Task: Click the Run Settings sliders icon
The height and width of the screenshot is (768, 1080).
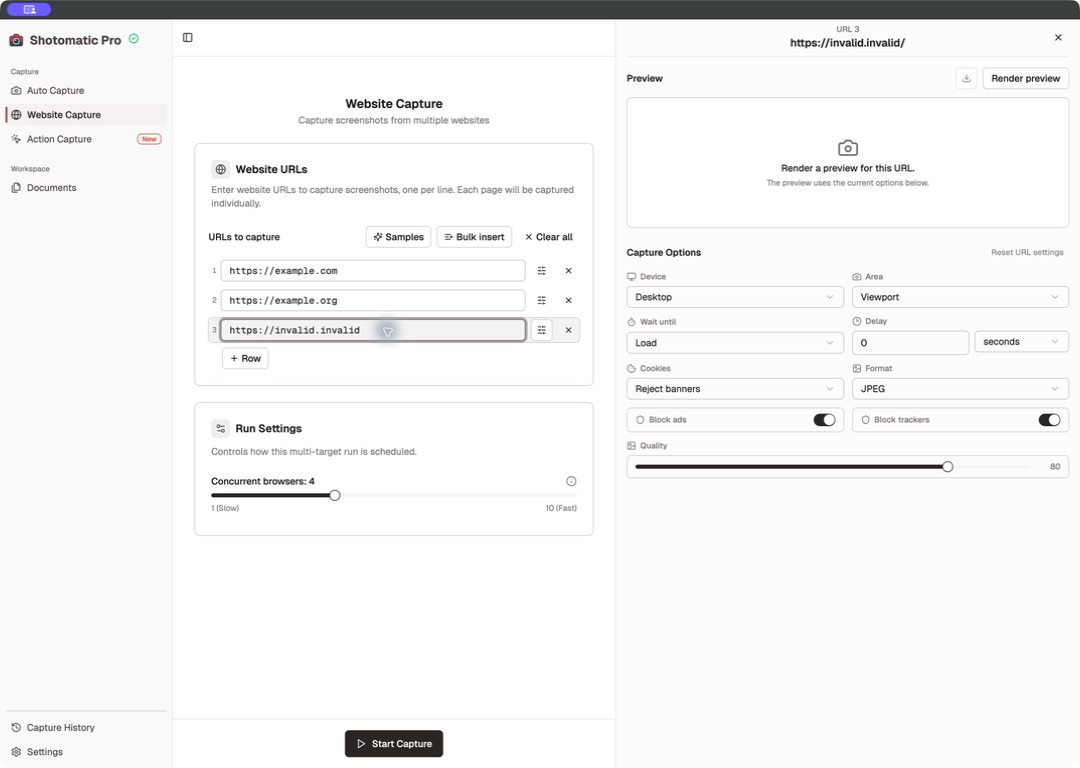Action: [220, 428]
